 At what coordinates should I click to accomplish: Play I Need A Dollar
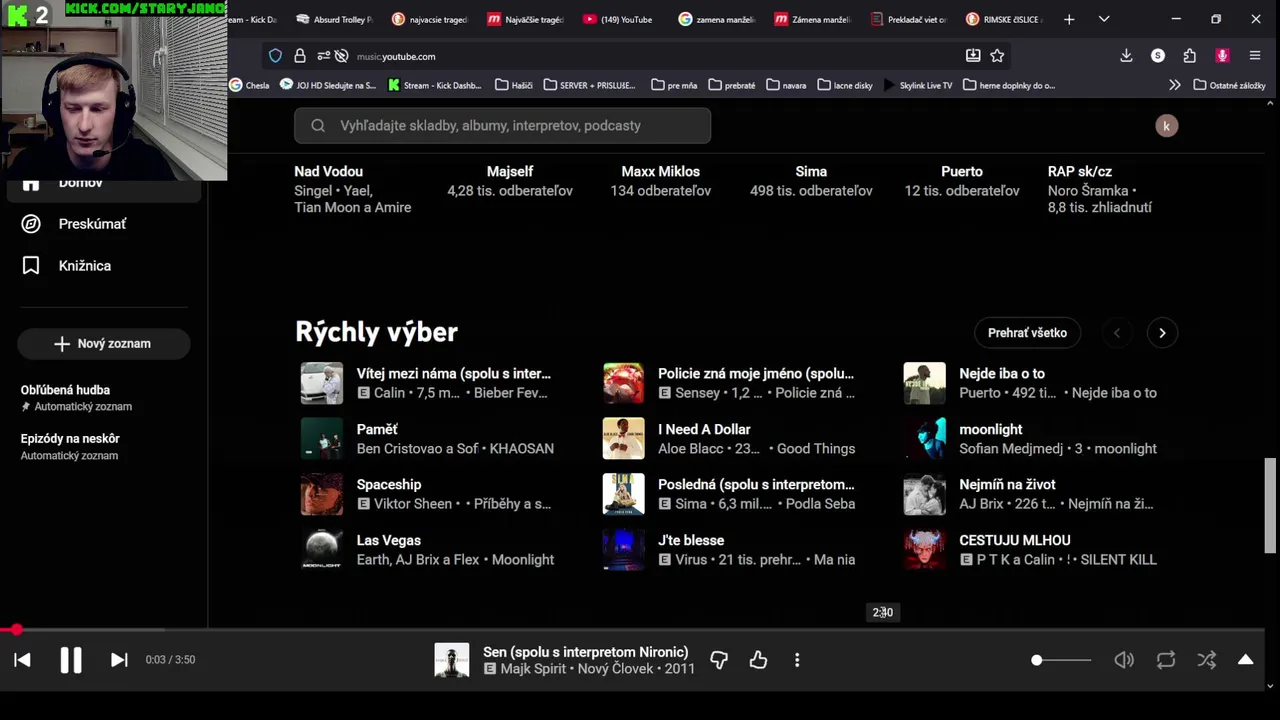click(704, 429)
